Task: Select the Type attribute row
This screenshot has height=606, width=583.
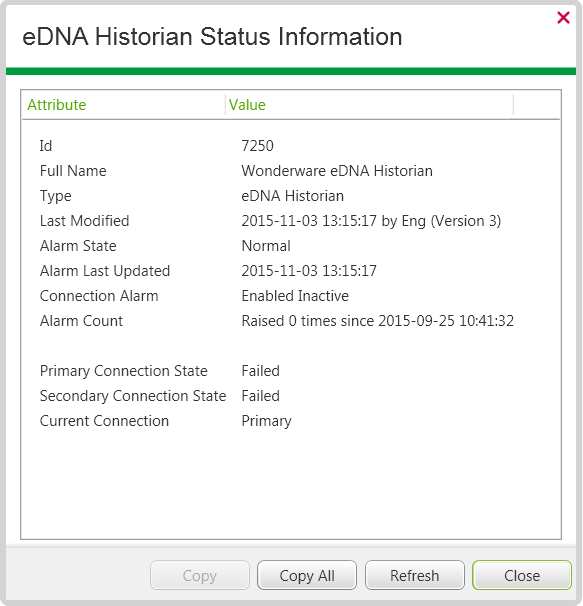Action: [x=291, y=196]
